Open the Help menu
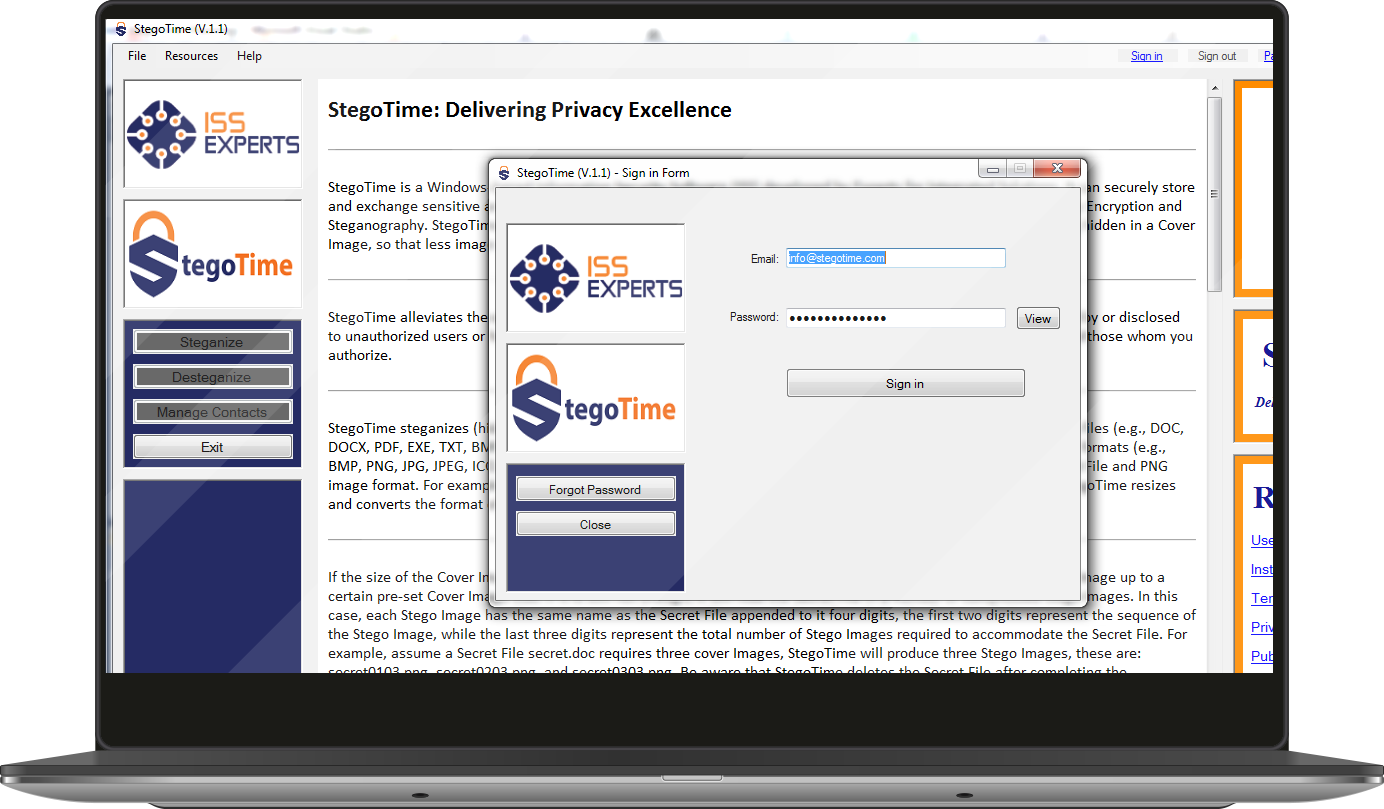The height and width of the screenshot is (809, 1384). [249, 56]
